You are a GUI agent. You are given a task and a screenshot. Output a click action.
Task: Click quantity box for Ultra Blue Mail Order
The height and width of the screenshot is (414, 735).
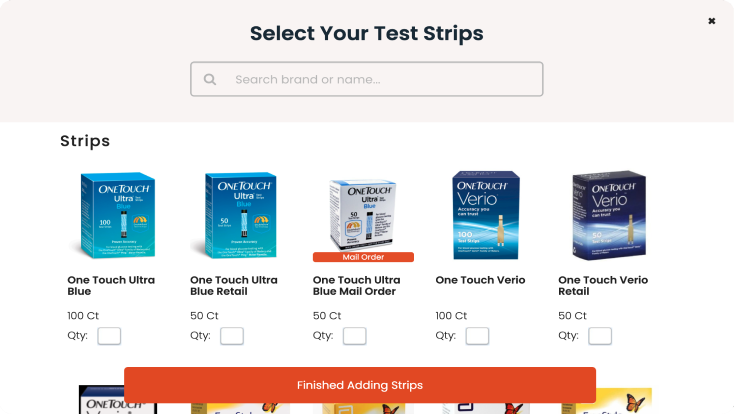[355, 336]
